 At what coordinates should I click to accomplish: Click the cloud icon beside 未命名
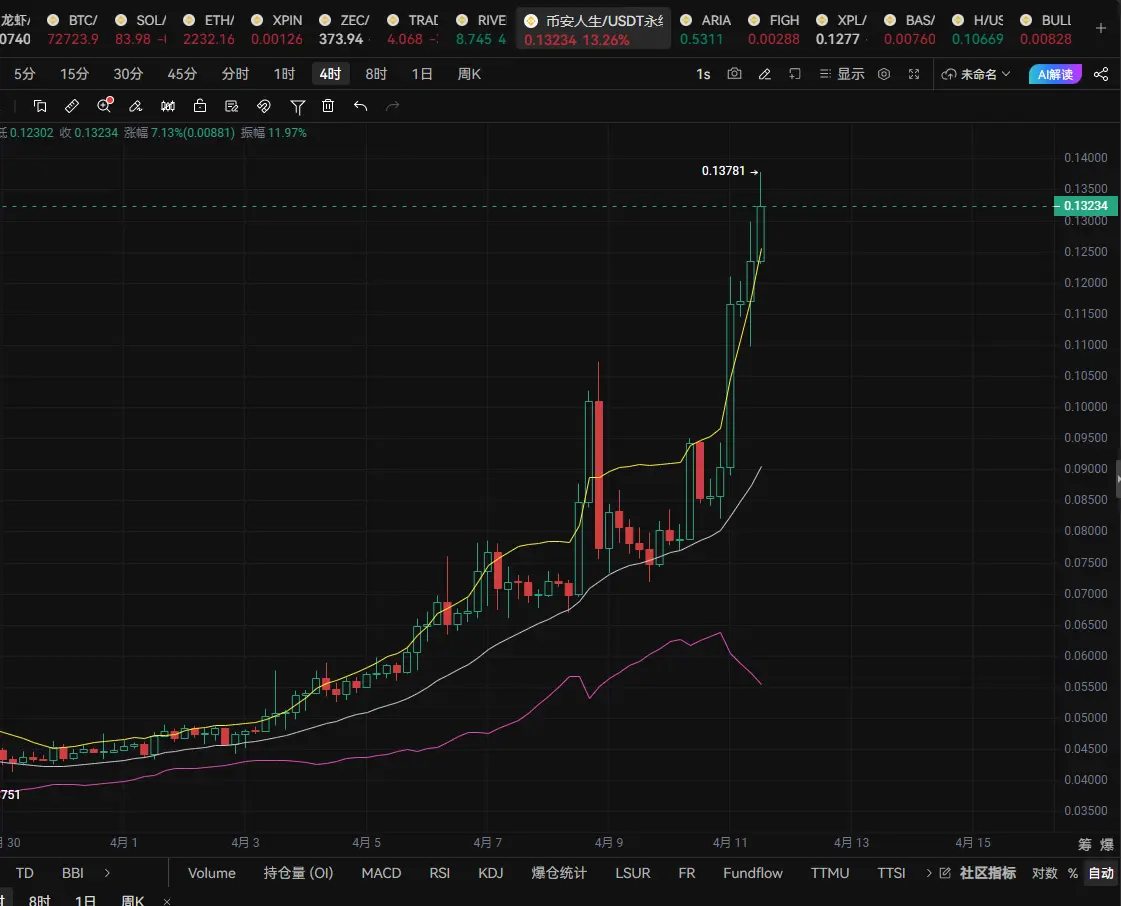tap(949, 74)
